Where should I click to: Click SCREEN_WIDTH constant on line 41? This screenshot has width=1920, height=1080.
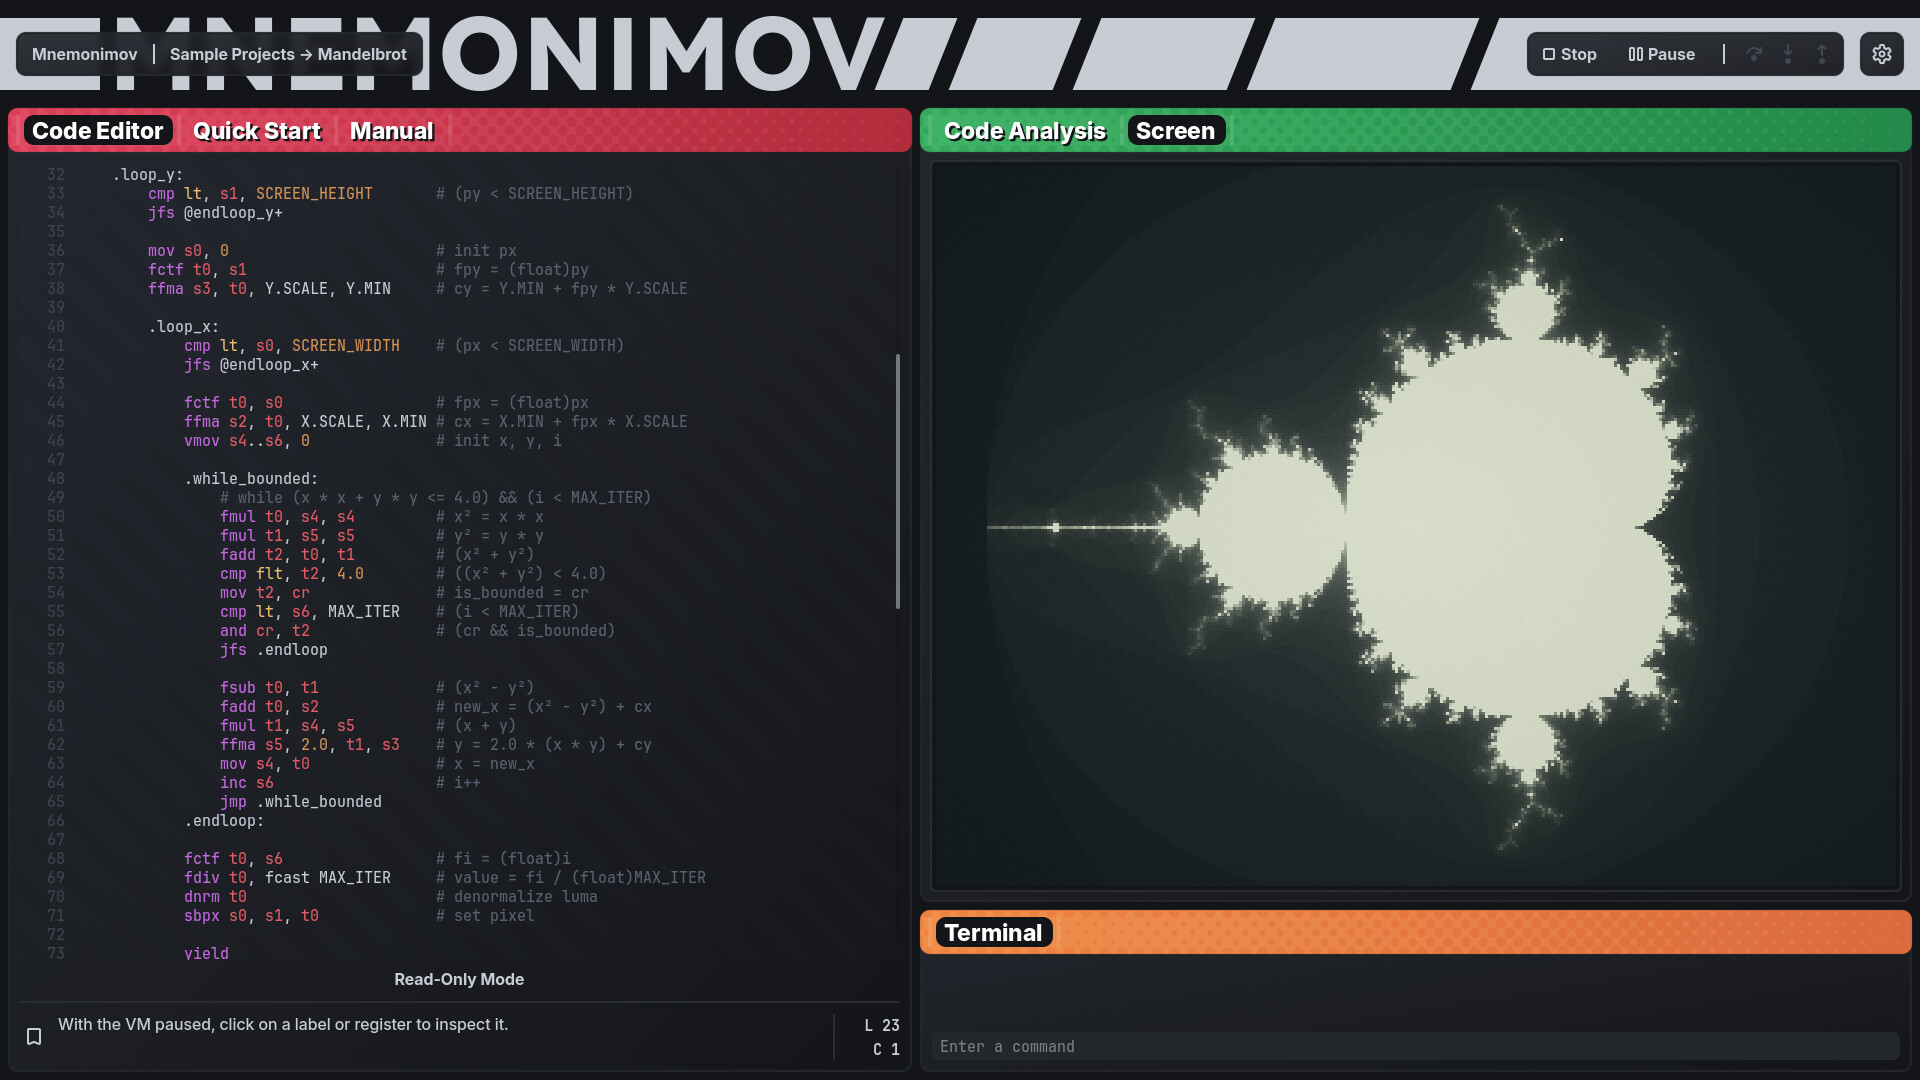tap(346, 346)
